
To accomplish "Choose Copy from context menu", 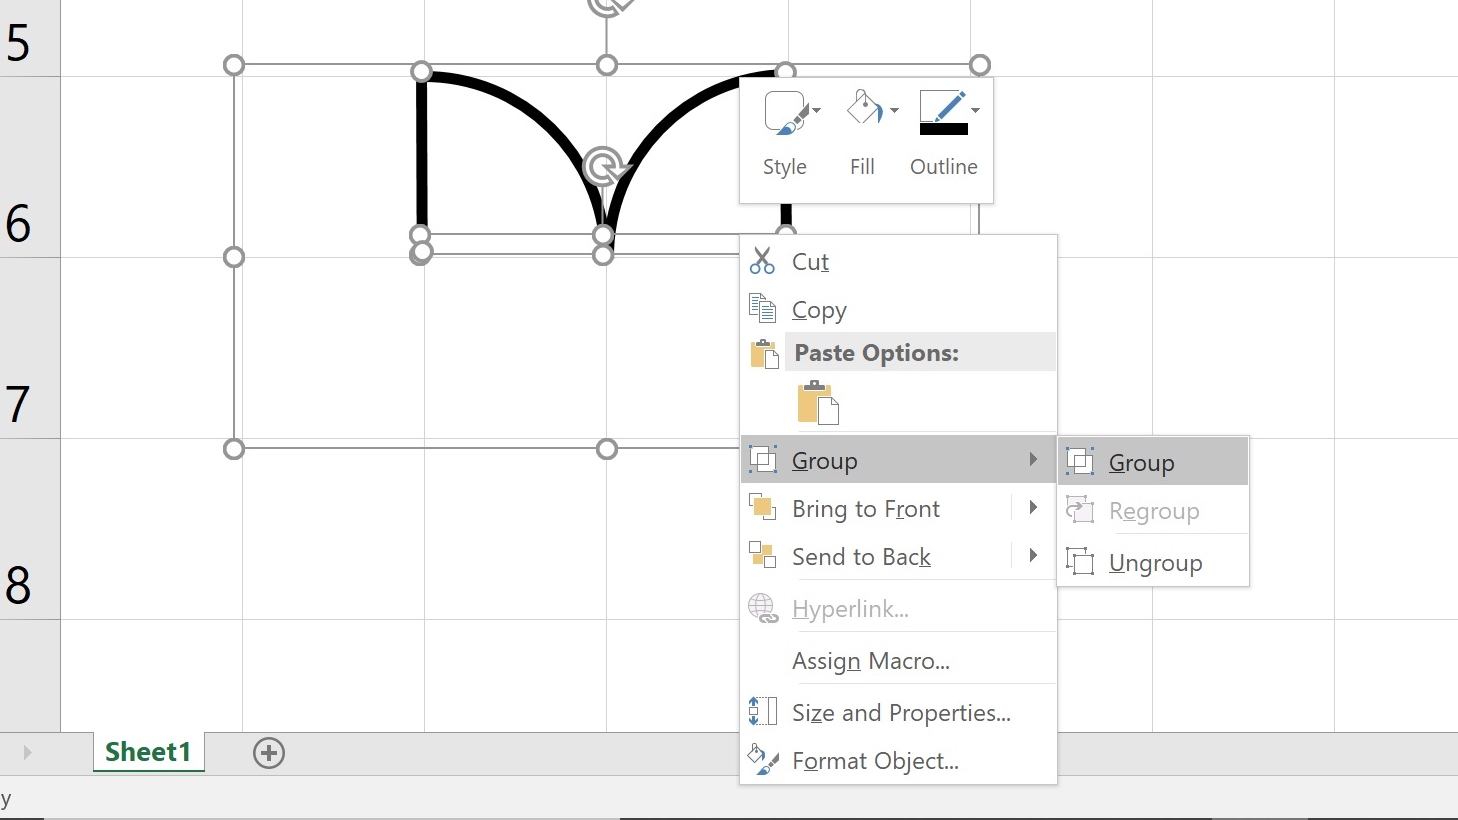I will click(x=898, y=309).
